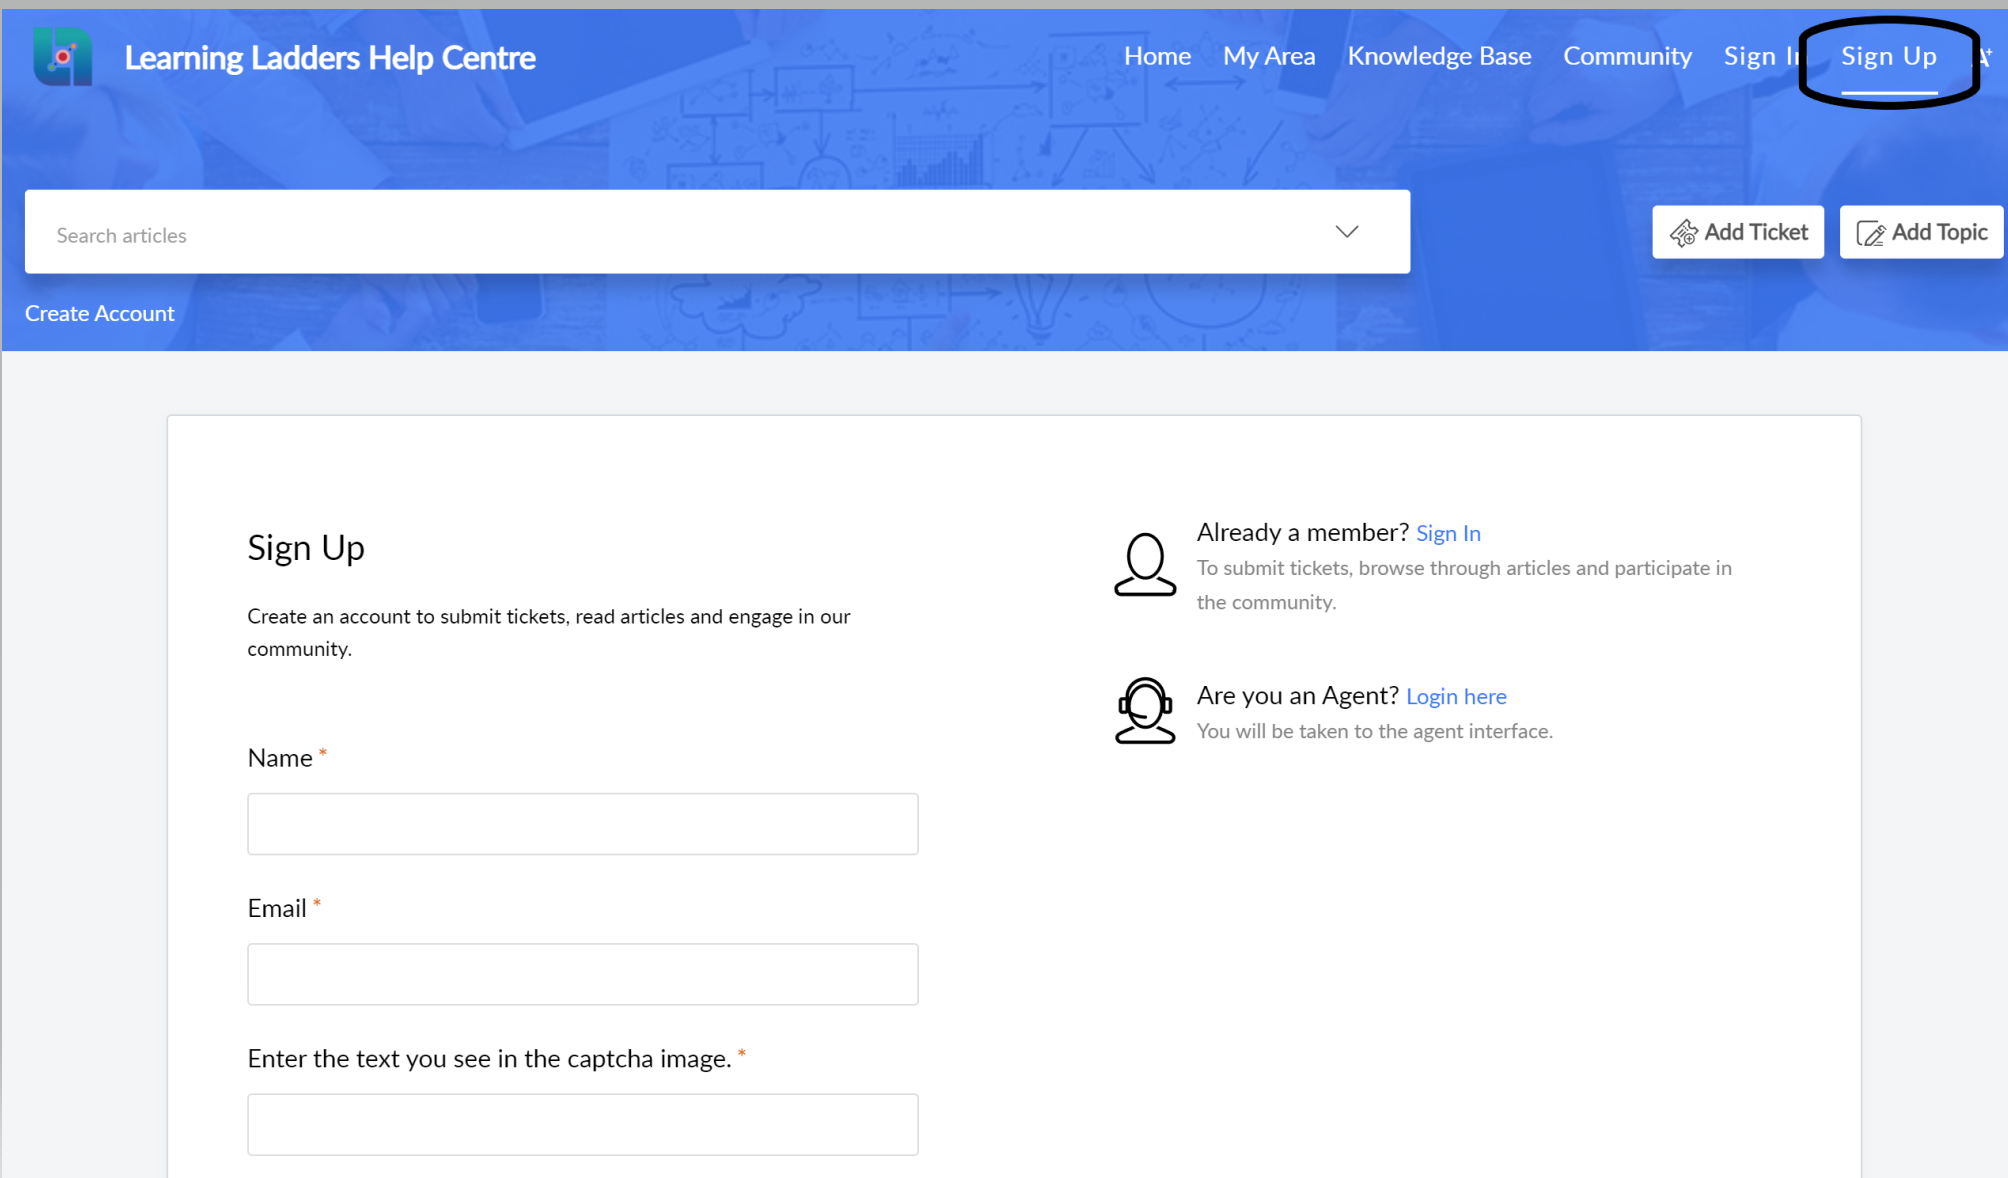Click the captcha text entry field
This screenshot has width=2008, height=1178.
(x=583, y=1122)
